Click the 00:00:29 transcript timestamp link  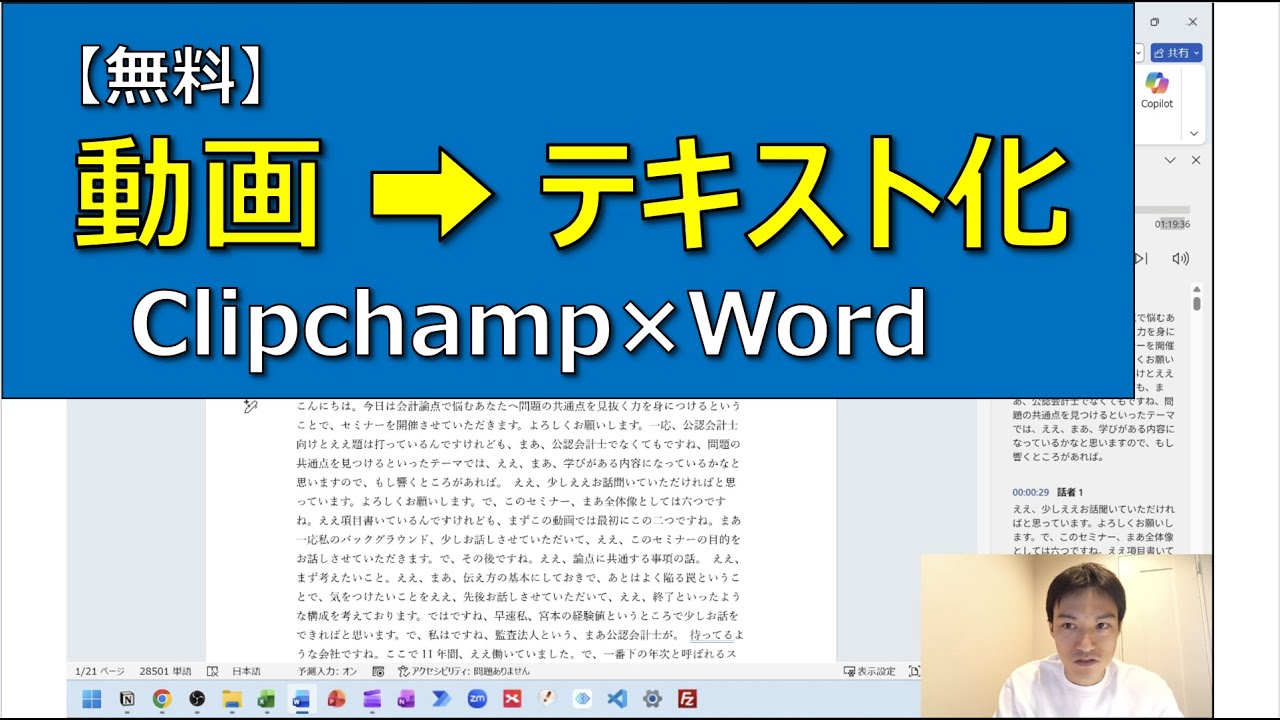pos(1030,492)
